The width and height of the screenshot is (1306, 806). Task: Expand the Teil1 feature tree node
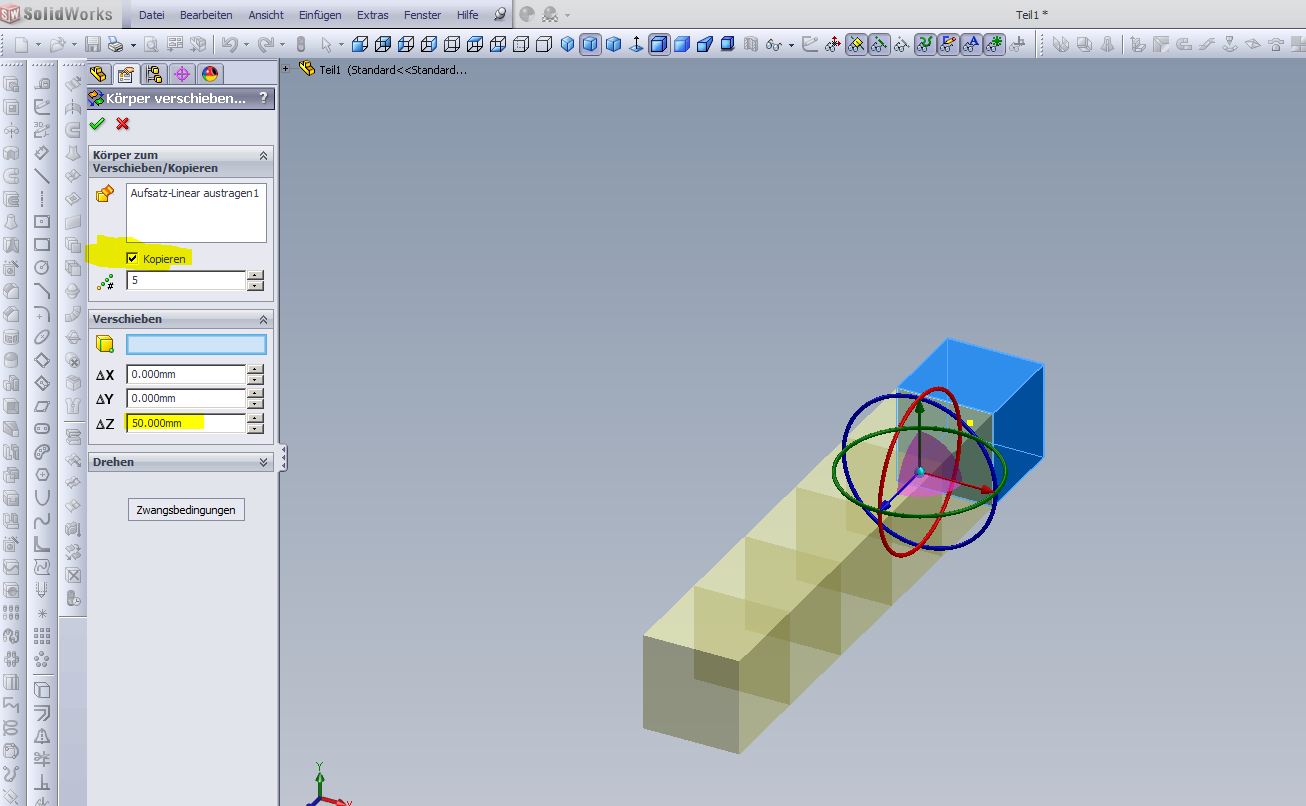click(287, 69)
